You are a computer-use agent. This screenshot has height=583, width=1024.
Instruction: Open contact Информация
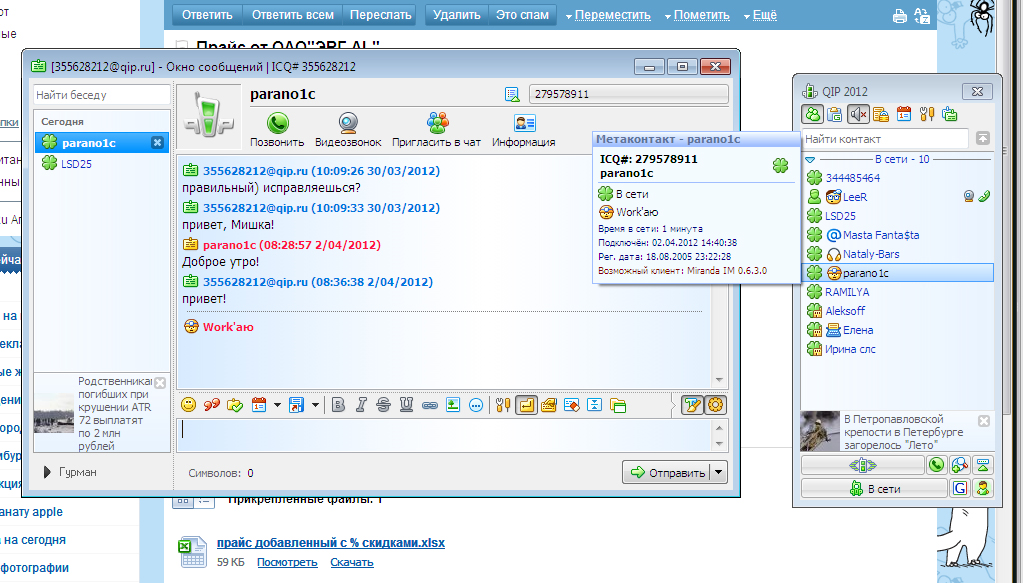coord(524,130)
